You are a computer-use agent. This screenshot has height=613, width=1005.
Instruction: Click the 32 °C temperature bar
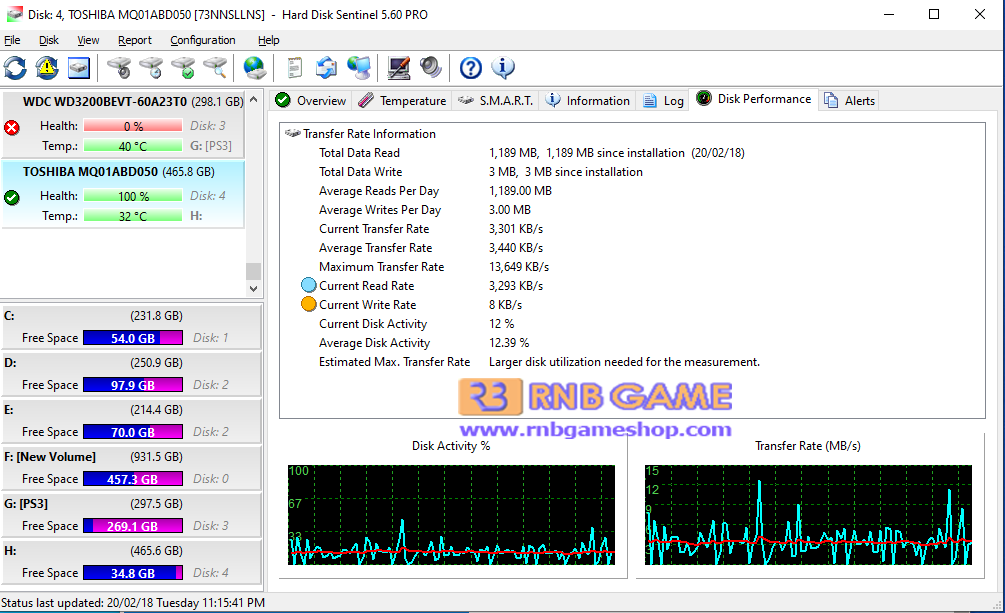pyautogui.click(x=133, y=216)
